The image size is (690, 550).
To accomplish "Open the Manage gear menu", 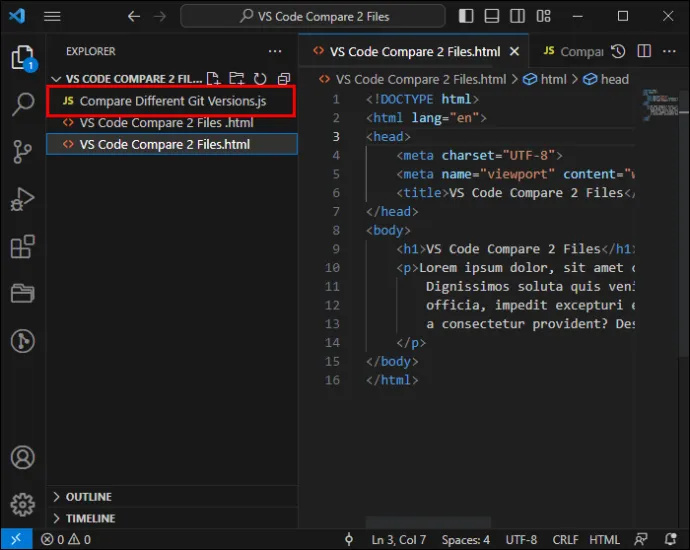I will pos(23,504).
